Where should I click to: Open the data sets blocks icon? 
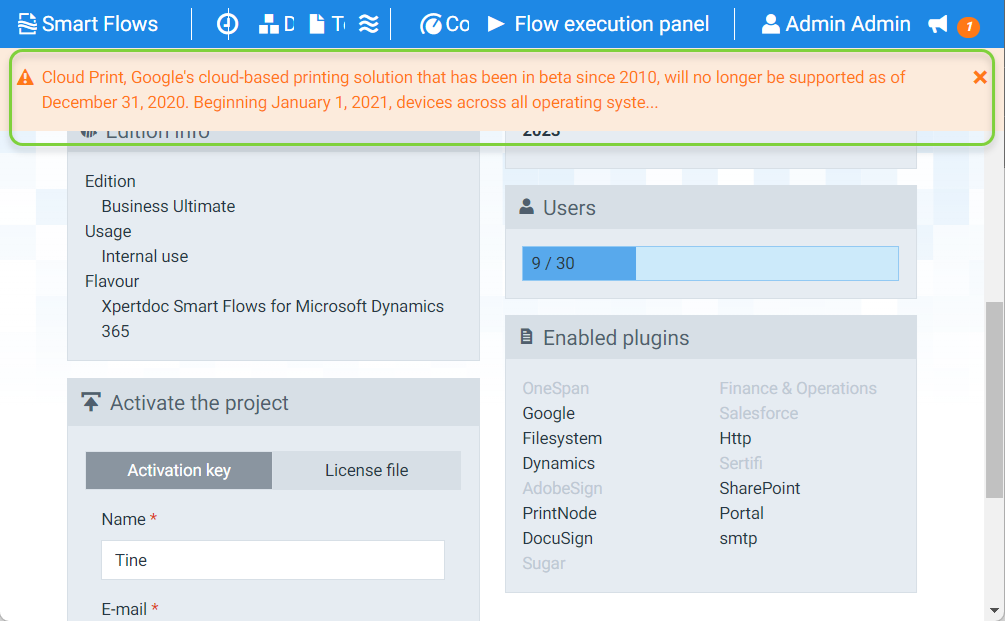click(x=276, y=24)
